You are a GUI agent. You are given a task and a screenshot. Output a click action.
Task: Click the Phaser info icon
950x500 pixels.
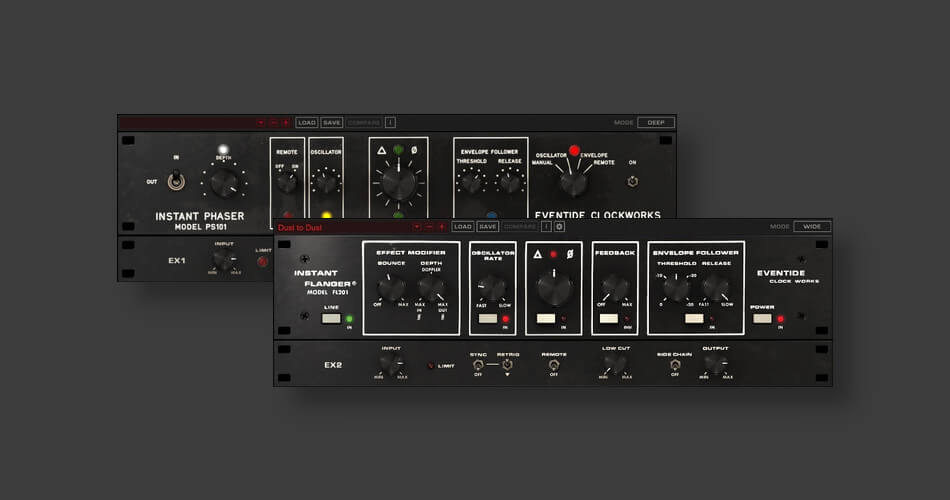point(390,122)
